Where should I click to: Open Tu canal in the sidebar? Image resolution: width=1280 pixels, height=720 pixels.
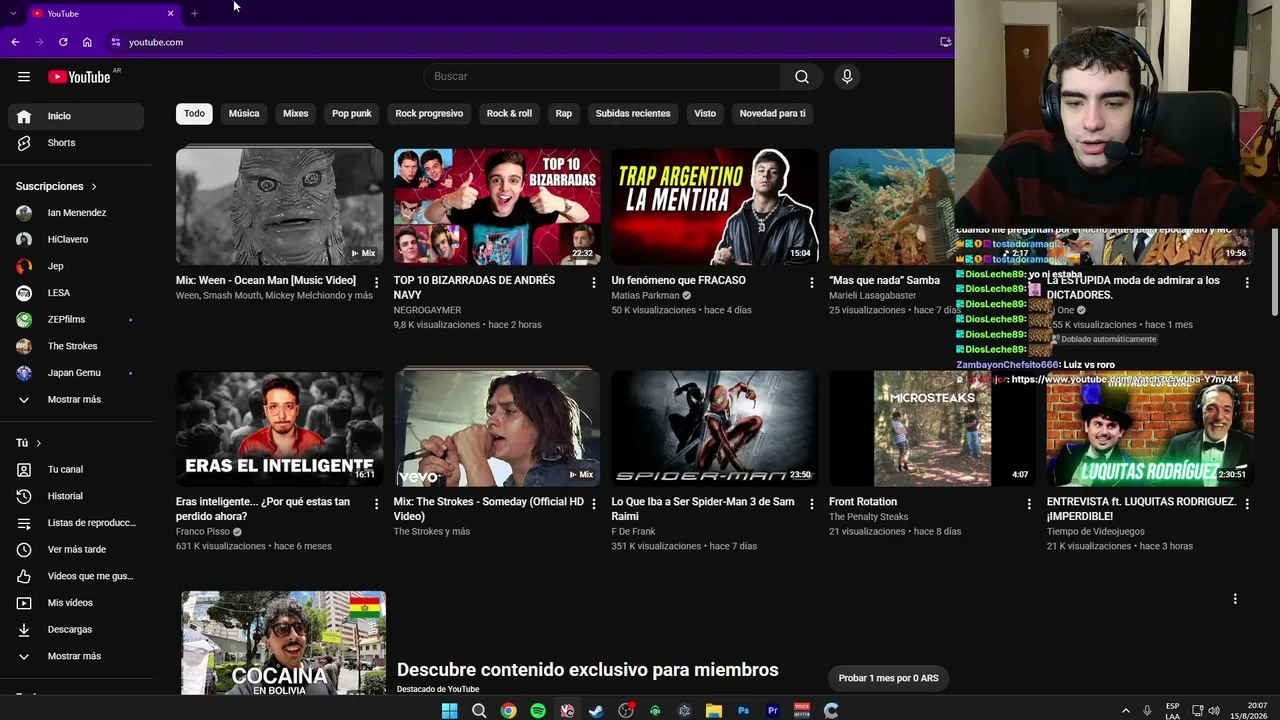76,469
